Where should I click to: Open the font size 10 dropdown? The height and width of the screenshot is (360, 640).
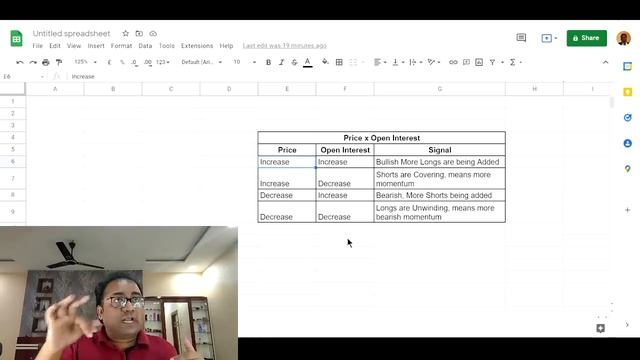tap(244, 62)
